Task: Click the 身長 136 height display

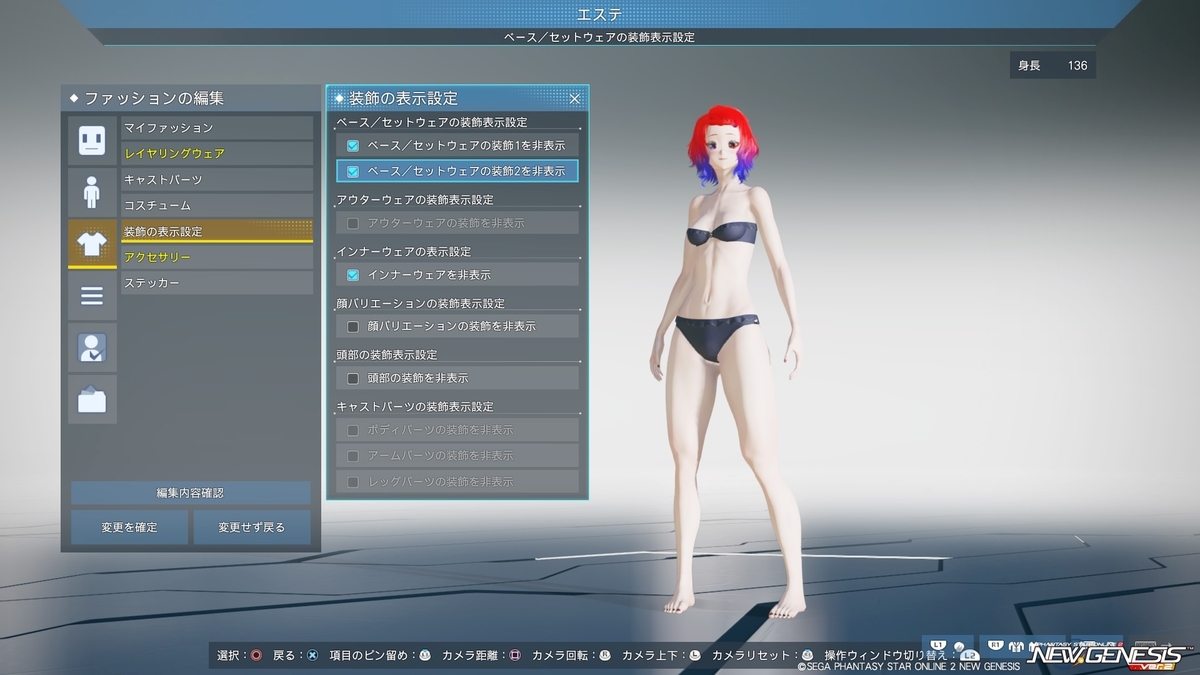Action: click(1053, 66)
